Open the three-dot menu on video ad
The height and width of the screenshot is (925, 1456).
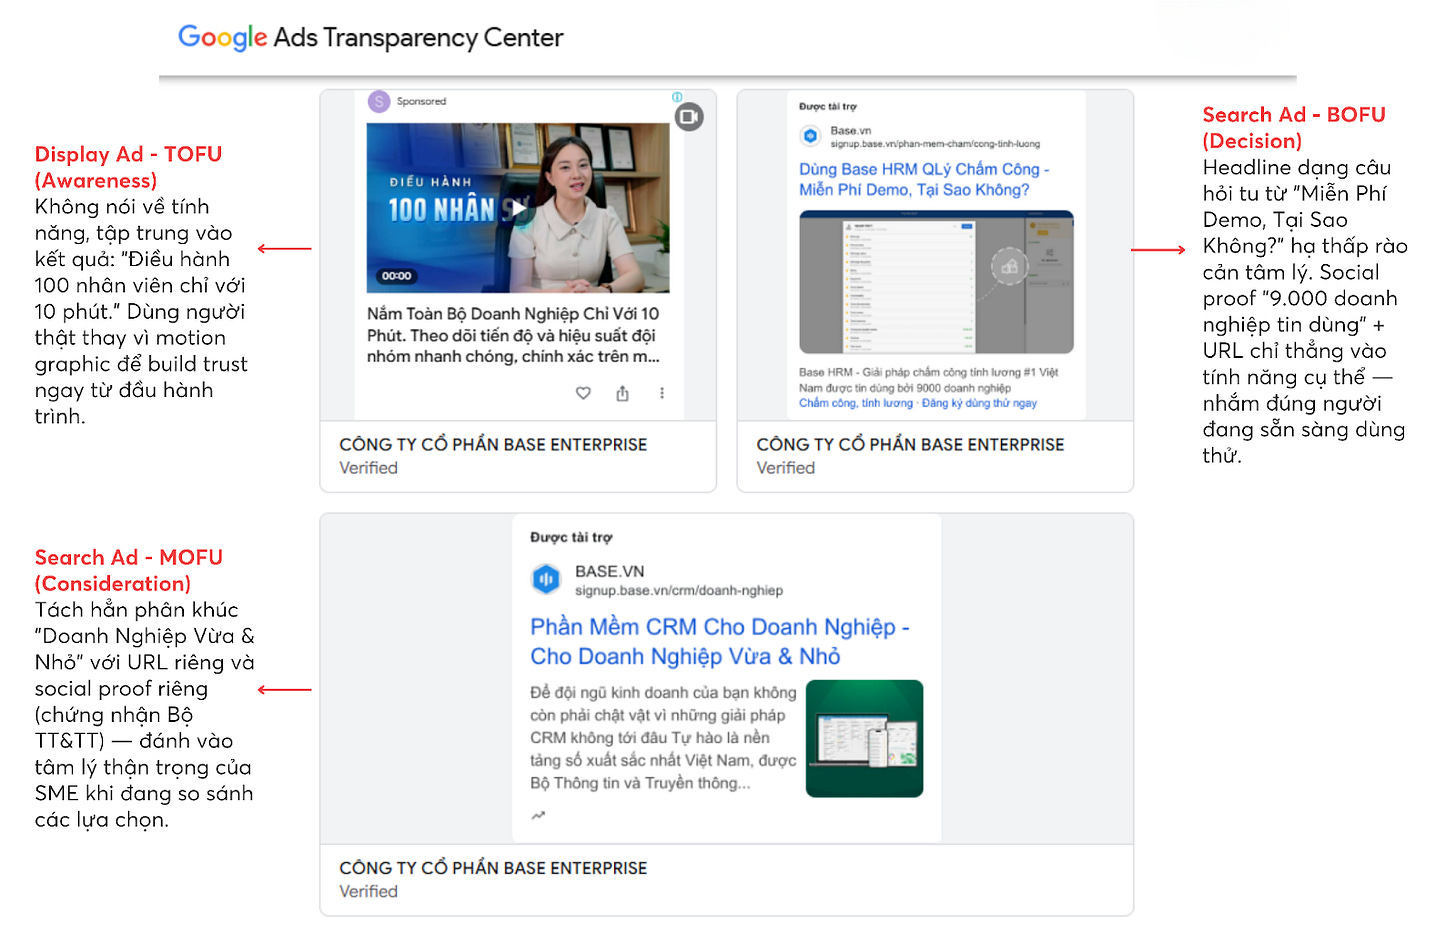[x=662, y=393]
